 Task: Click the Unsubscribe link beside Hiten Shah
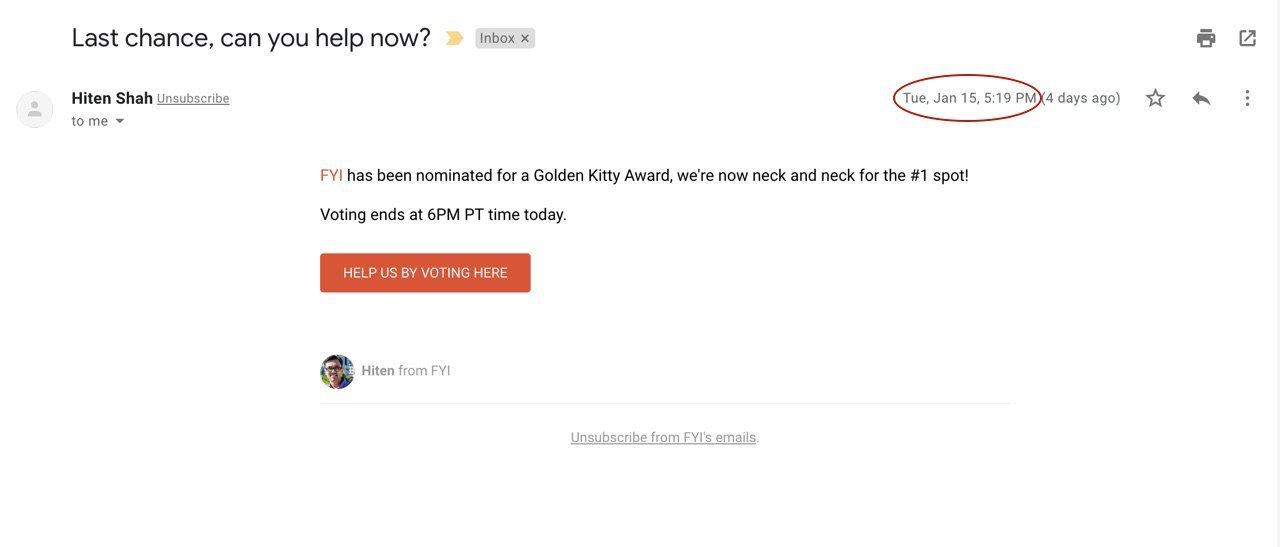tap(193, 99)
